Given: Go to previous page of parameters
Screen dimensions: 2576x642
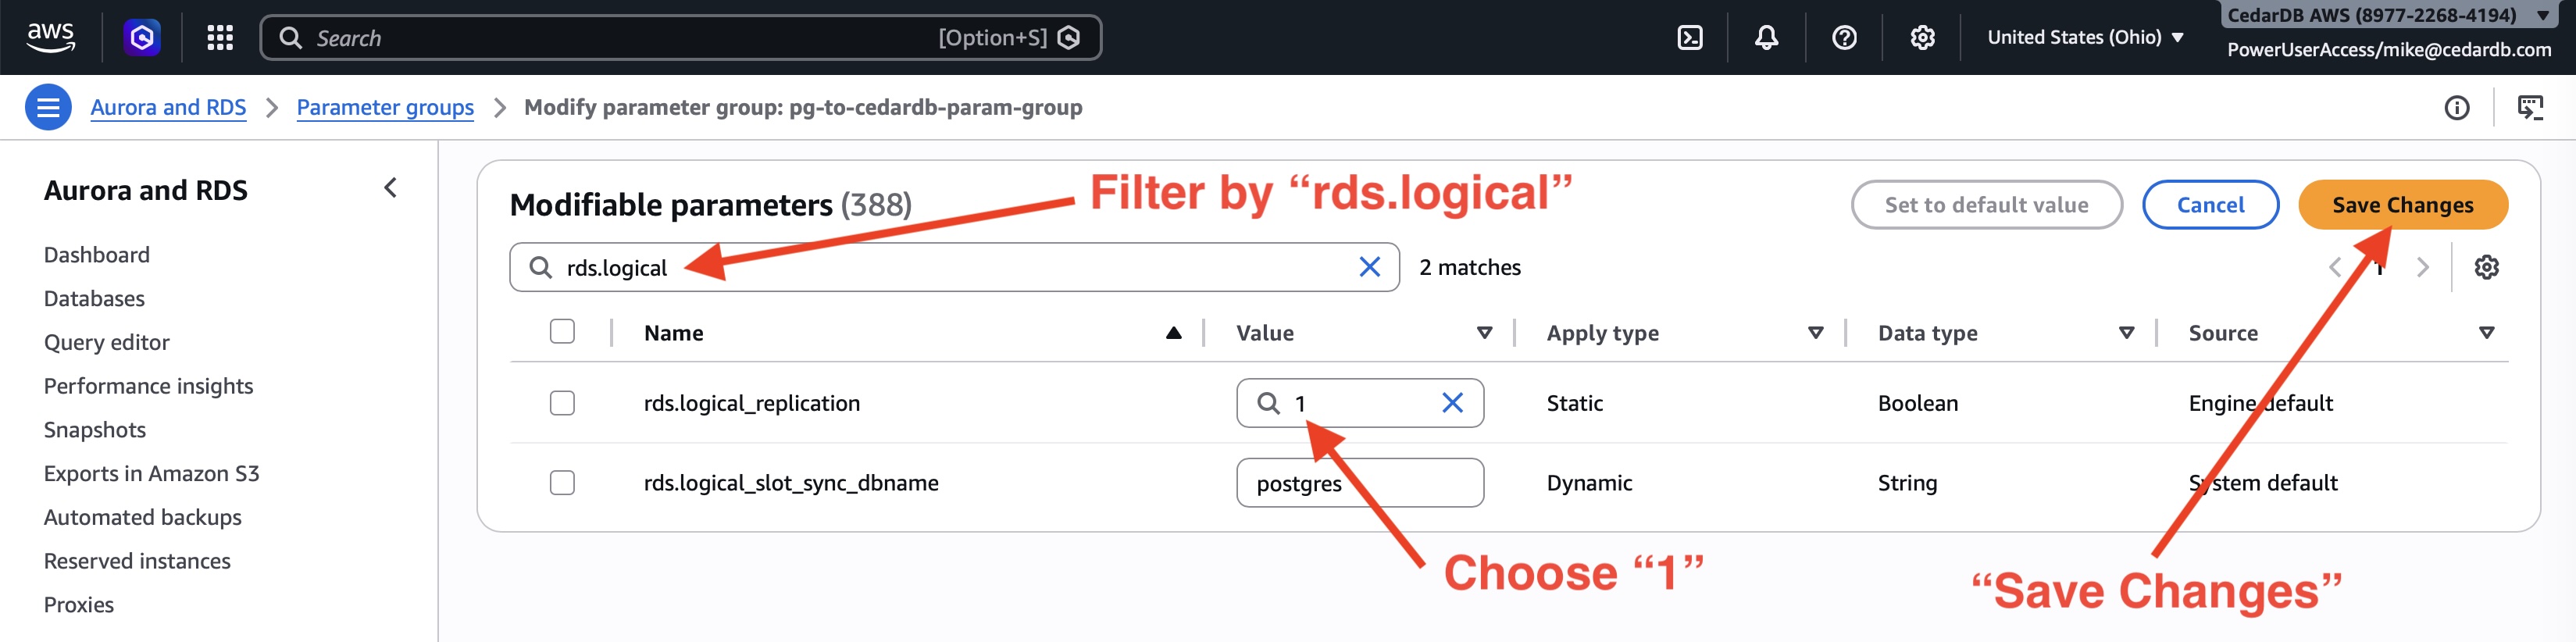Looking at the screenshot, I should [x=2336, y=267].
